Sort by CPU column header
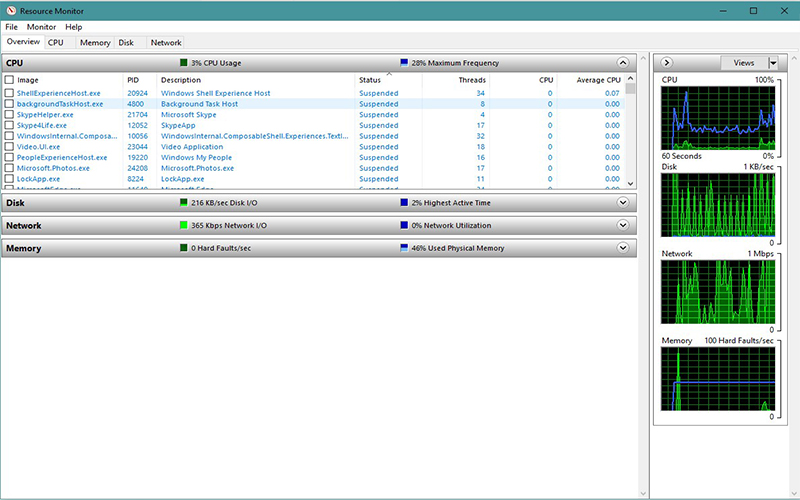800x500 pixels. (x=523, y=80)
